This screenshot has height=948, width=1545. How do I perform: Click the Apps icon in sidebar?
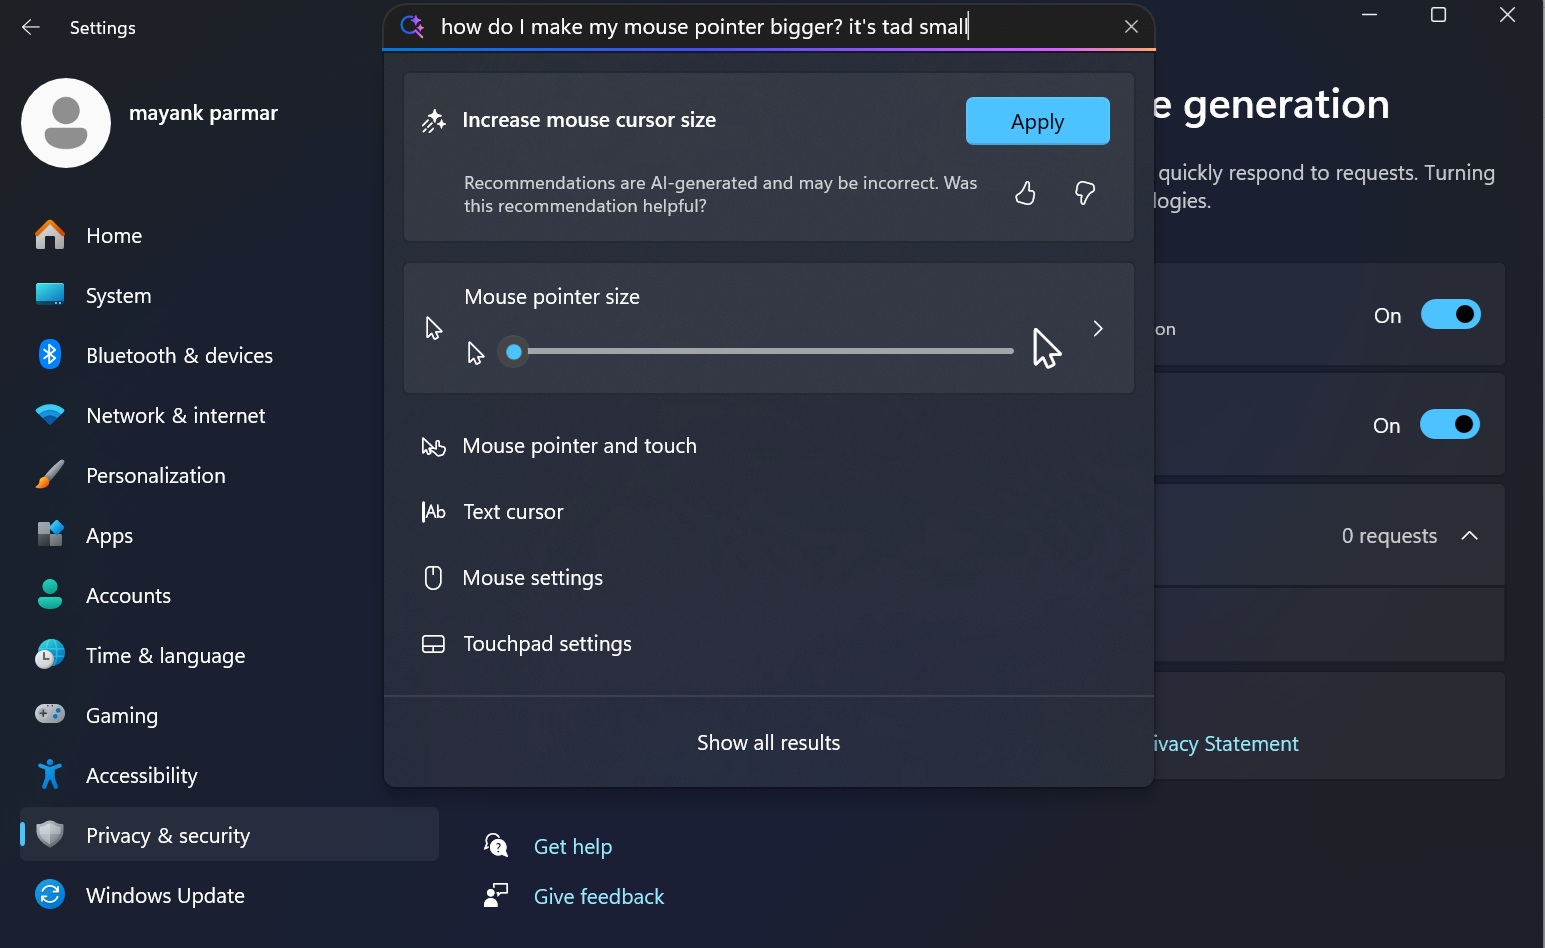click(x=50, y=535)
